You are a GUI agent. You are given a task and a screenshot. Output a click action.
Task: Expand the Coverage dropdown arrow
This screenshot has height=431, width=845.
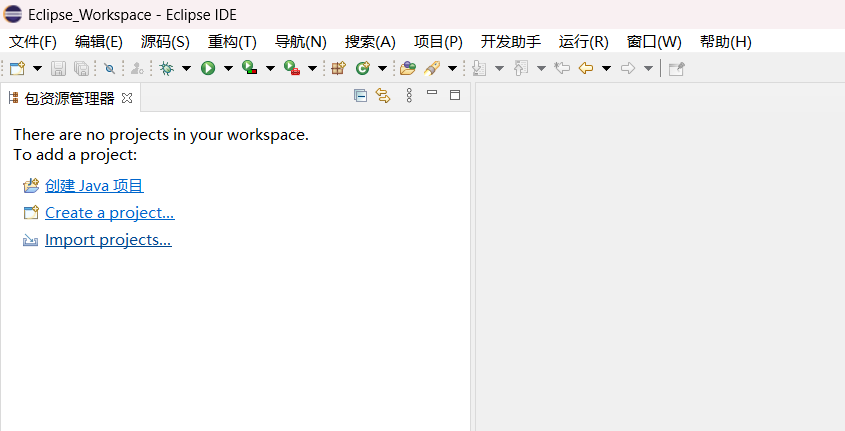coord(270,68)
